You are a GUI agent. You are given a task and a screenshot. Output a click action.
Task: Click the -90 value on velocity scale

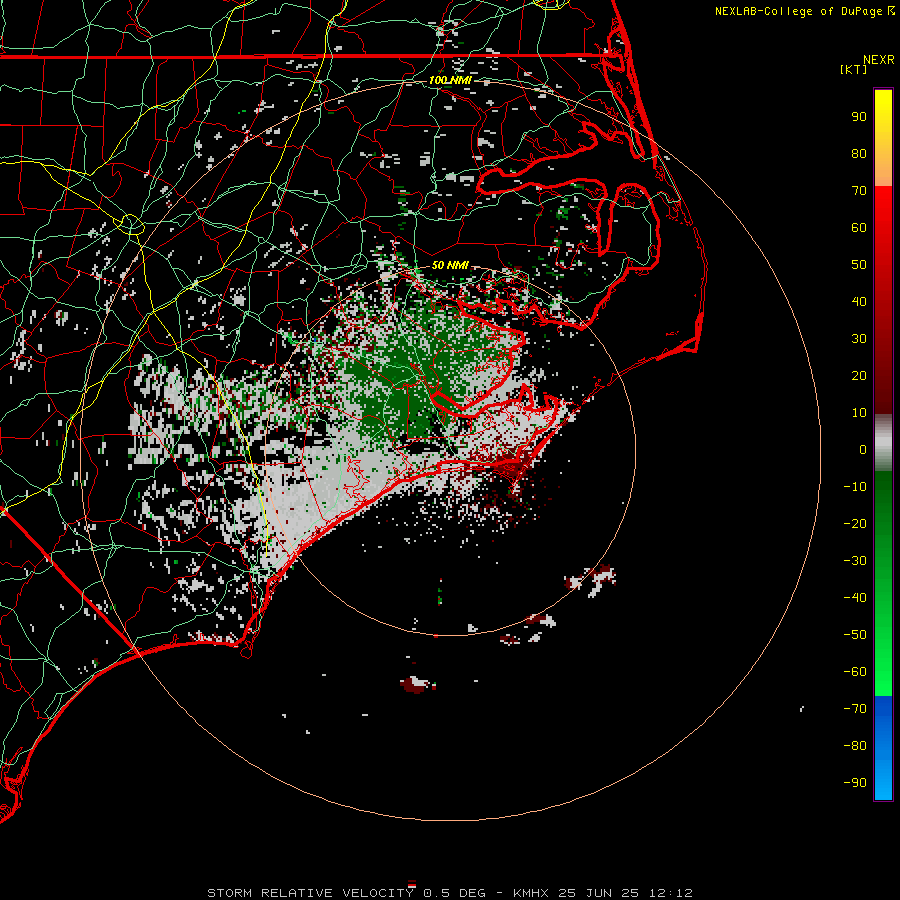(x=855, y=783)
